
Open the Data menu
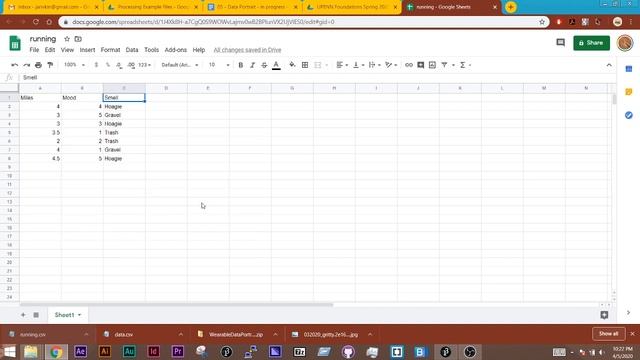pos(132,50)
